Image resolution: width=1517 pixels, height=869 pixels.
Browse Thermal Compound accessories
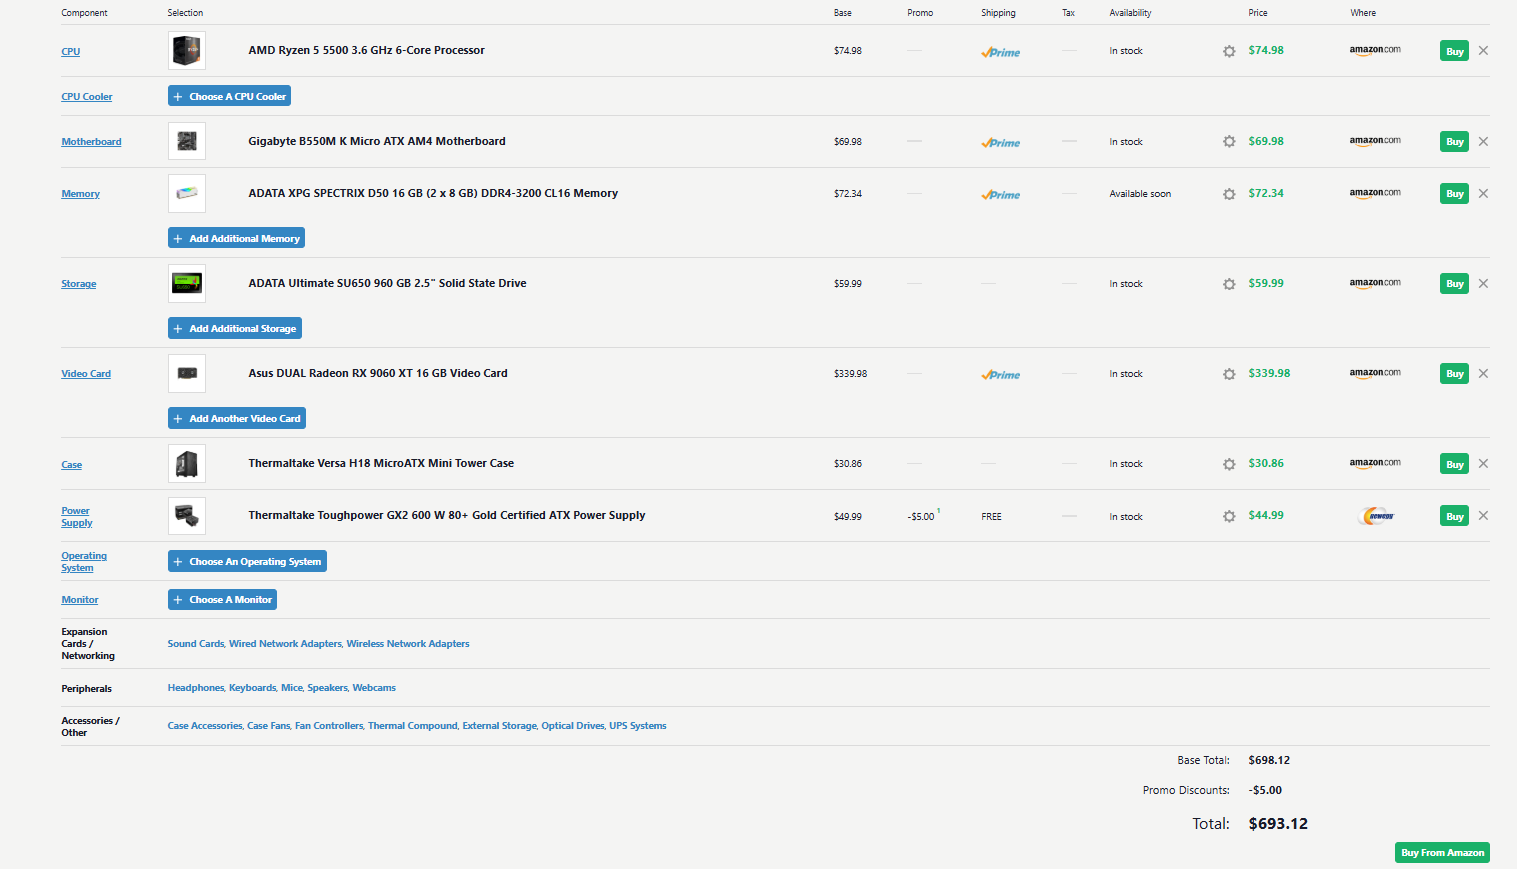(413, 726)
